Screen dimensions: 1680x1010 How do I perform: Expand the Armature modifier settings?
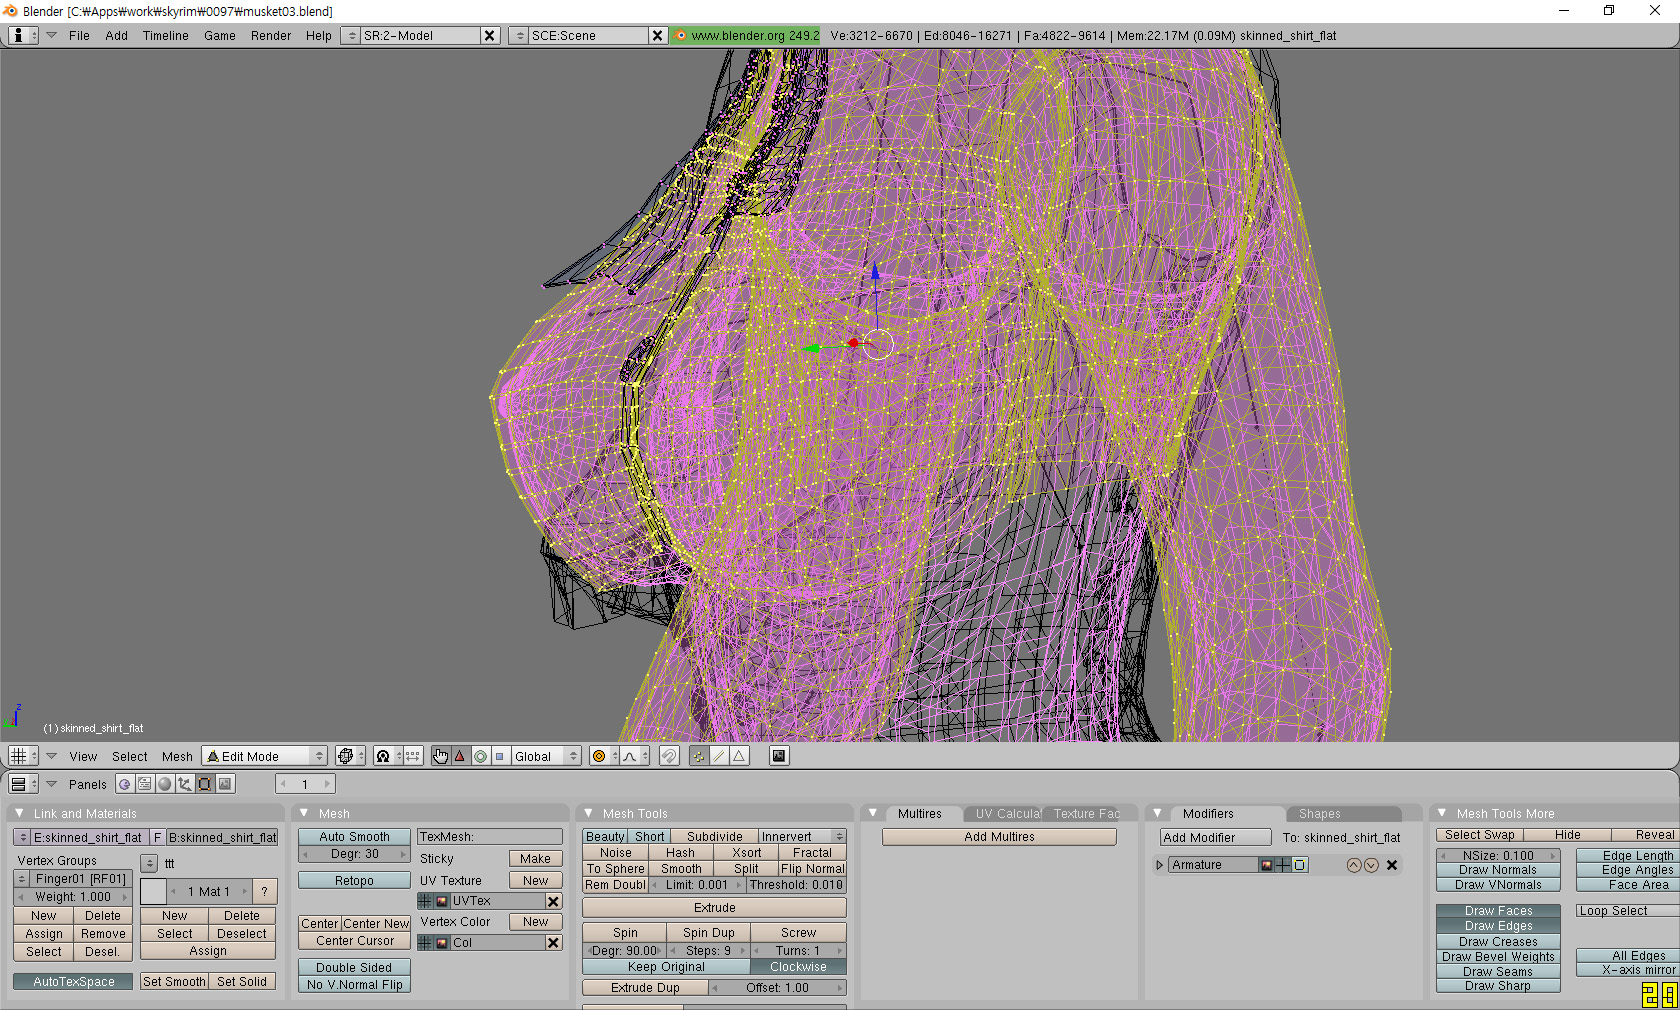click(1159, 865)
